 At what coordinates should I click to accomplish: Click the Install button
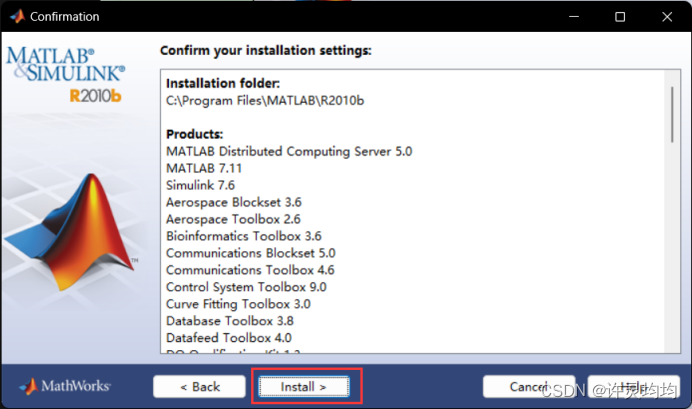[304, 386]
